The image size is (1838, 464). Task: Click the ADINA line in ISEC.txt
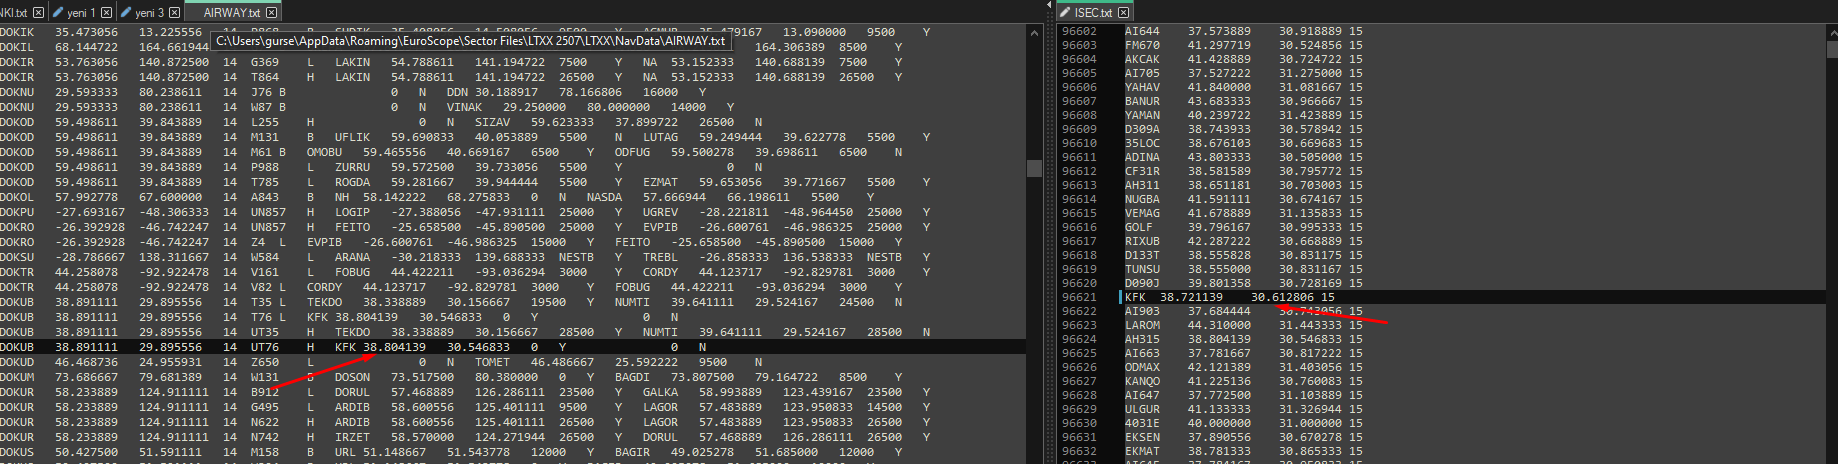[1243, 157]
